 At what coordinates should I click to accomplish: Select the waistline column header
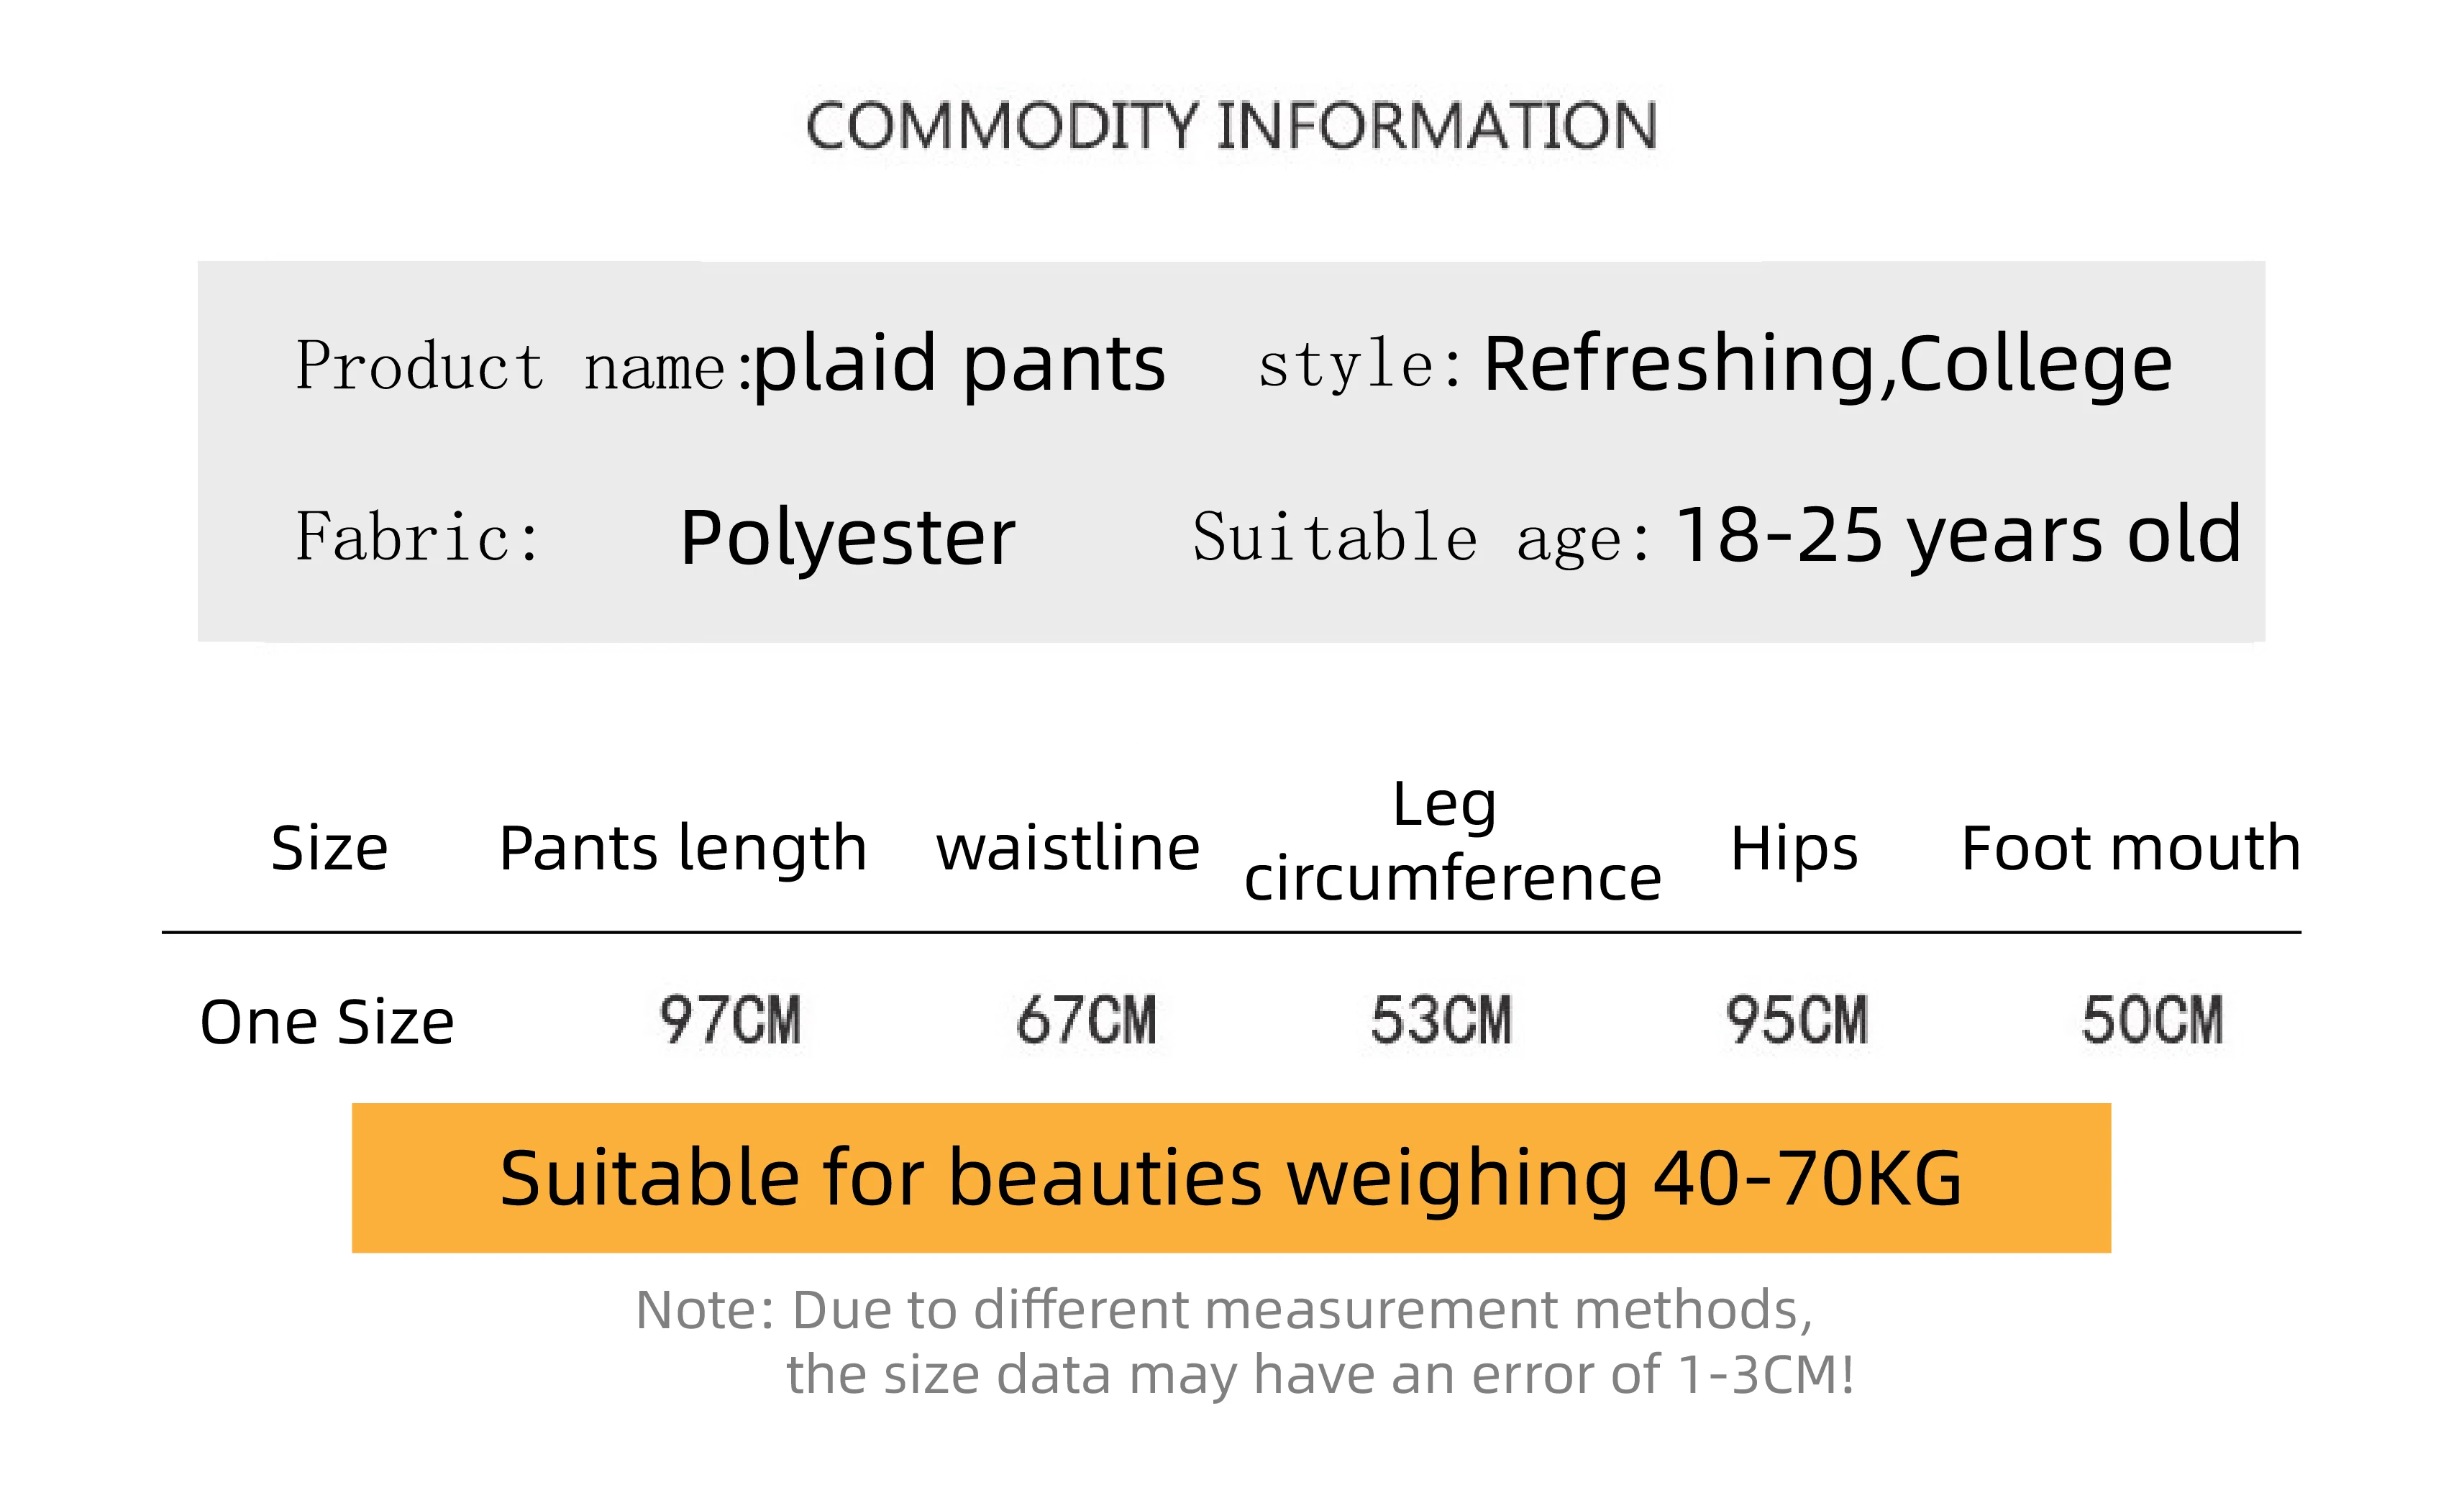1068,849
